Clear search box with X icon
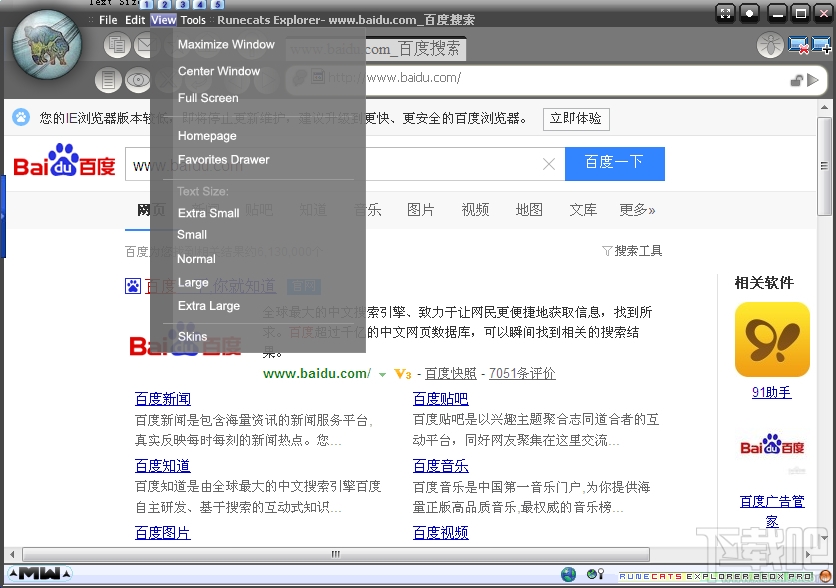 (x=549, y=164)
